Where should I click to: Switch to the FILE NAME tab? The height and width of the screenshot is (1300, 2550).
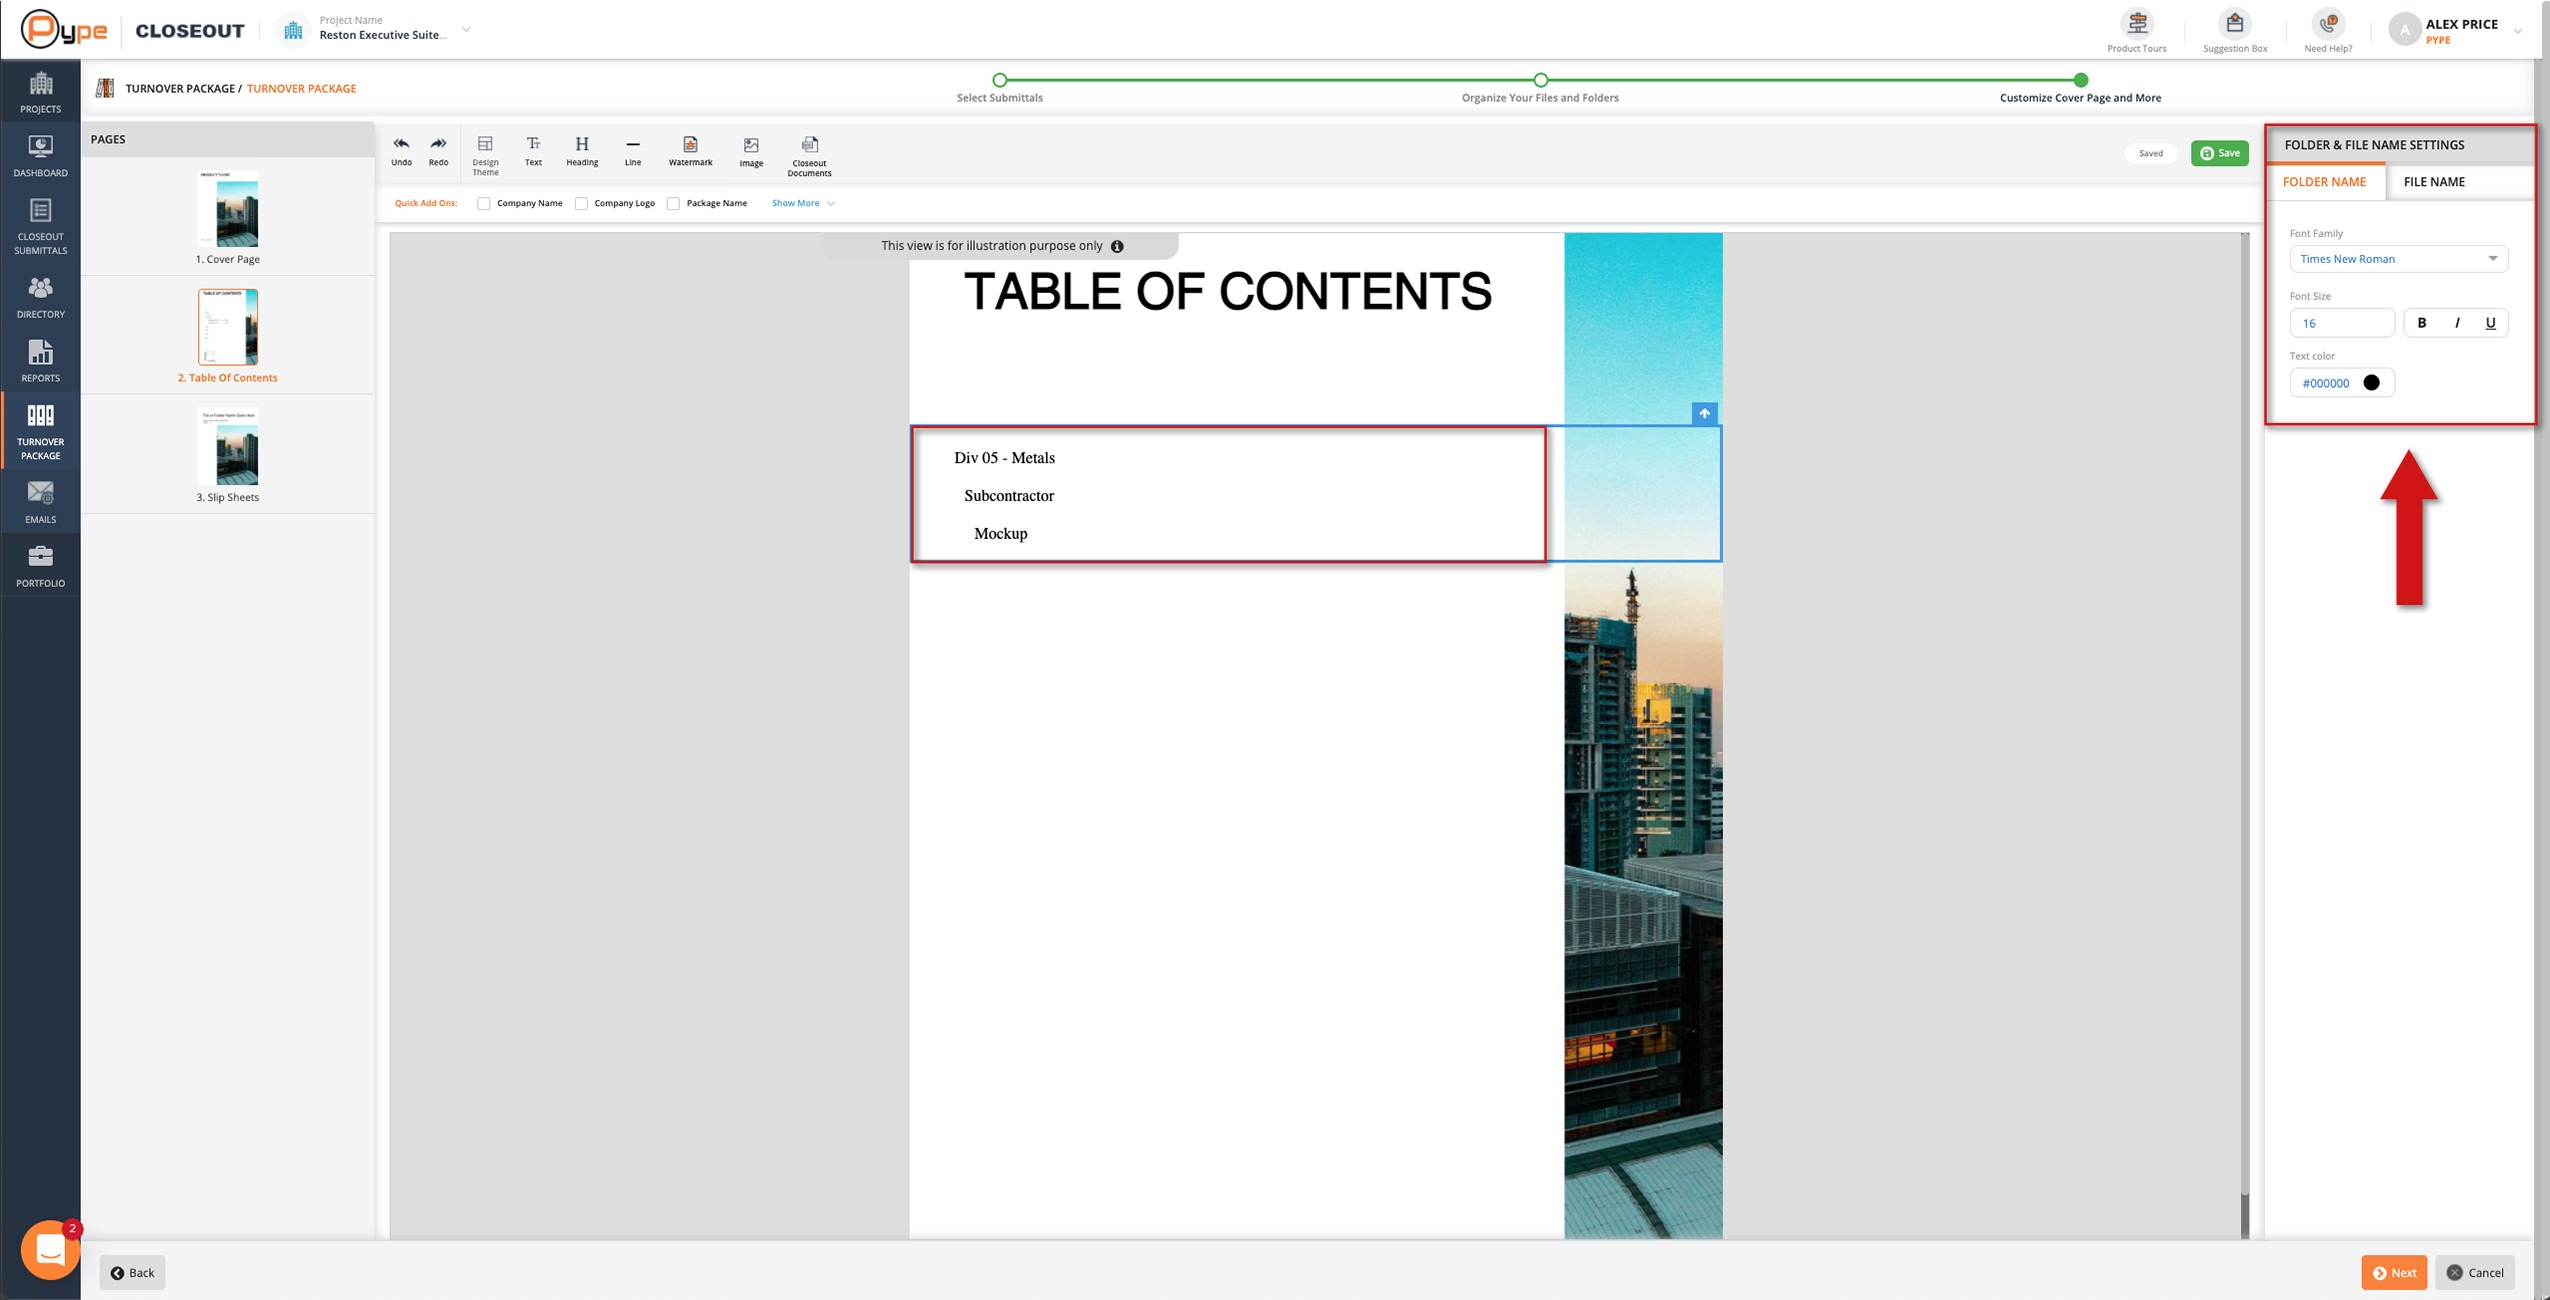[2433, 182]
